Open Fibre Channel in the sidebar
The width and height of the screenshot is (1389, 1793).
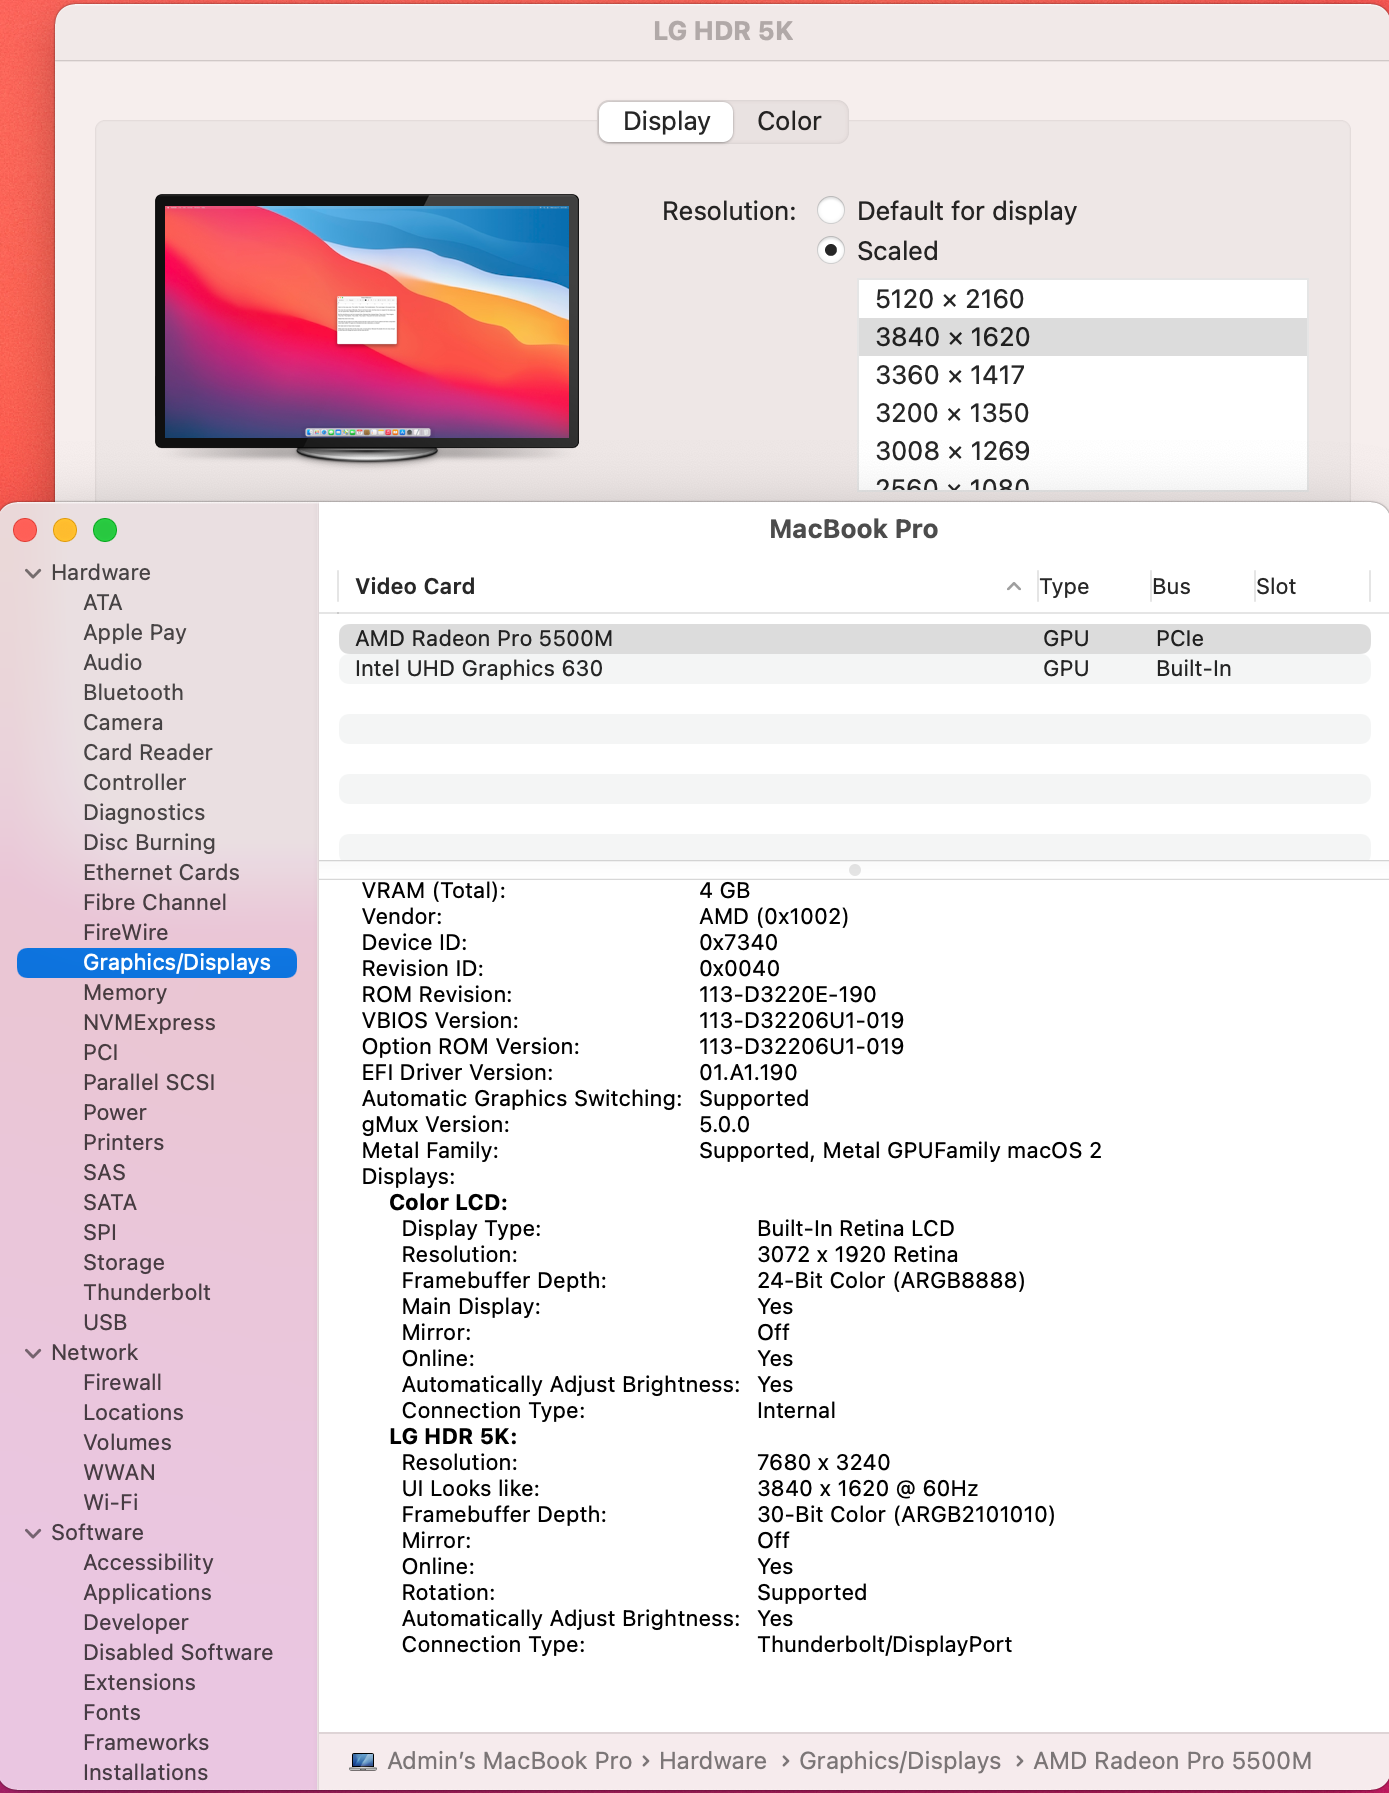click(155, 903)
